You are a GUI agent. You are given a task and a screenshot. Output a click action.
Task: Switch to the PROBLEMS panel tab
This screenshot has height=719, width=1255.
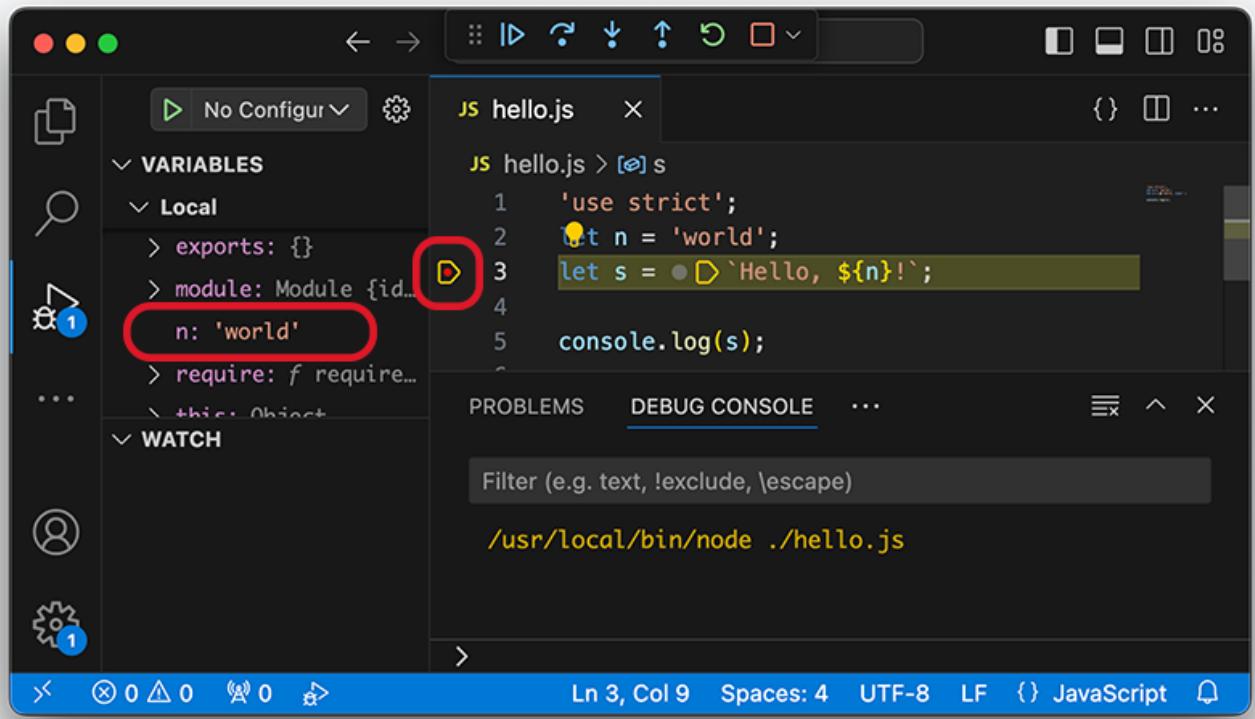click(x=526, y=407)
